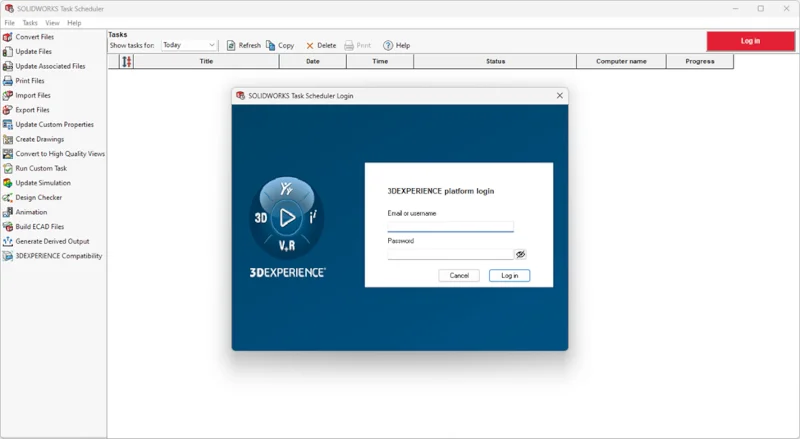This screenshot has width=800, height=439.
Task: Open the View menu
Action: click(52, 22)
